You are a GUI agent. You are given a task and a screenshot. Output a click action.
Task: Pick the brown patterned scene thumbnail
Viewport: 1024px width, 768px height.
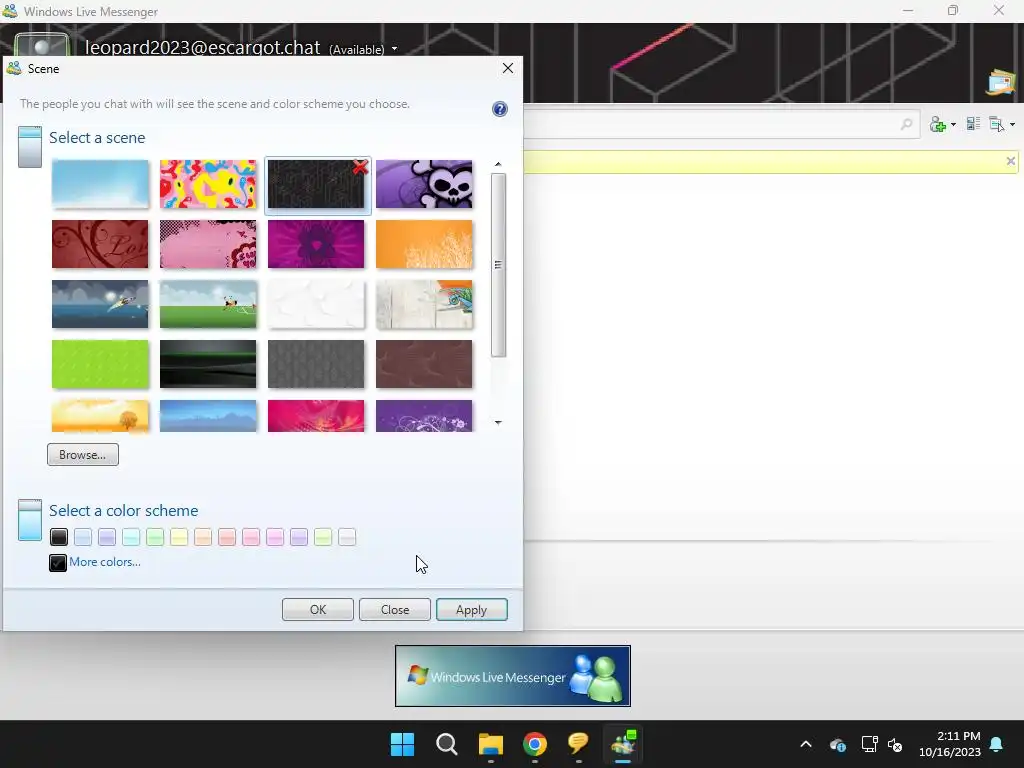coord(424,364)
